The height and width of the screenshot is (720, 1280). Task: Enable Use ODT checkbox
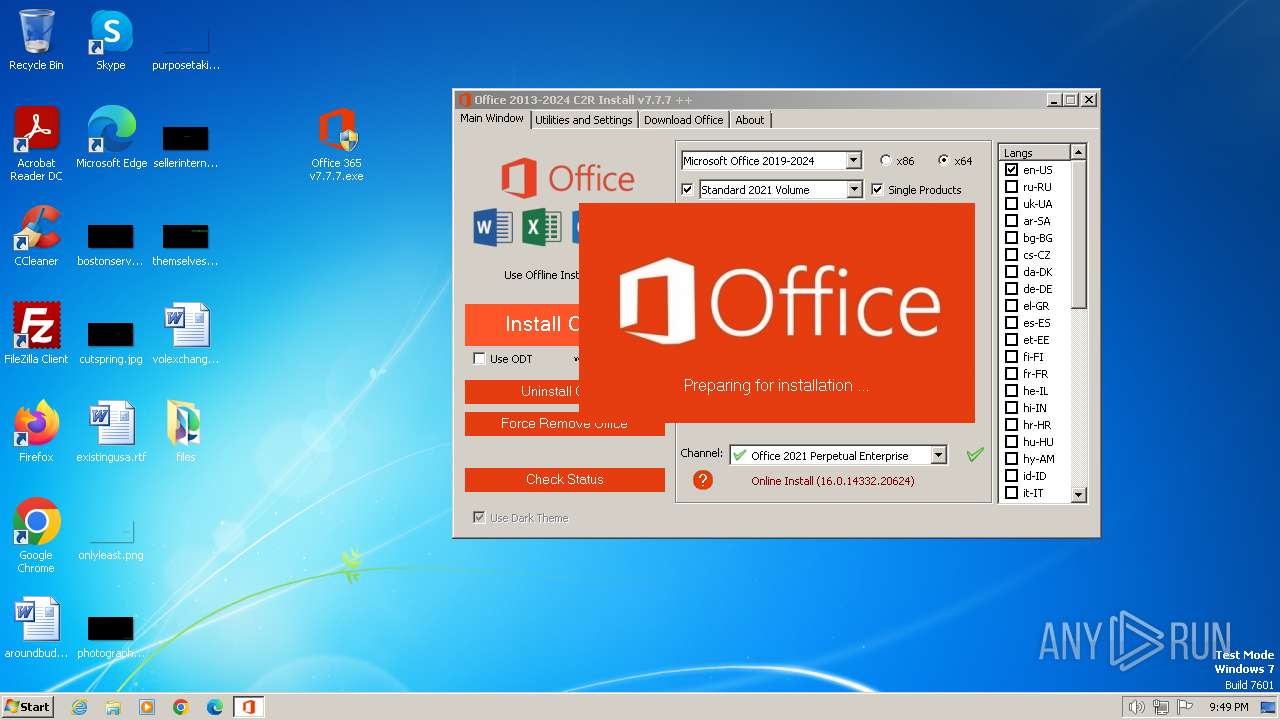479,358
